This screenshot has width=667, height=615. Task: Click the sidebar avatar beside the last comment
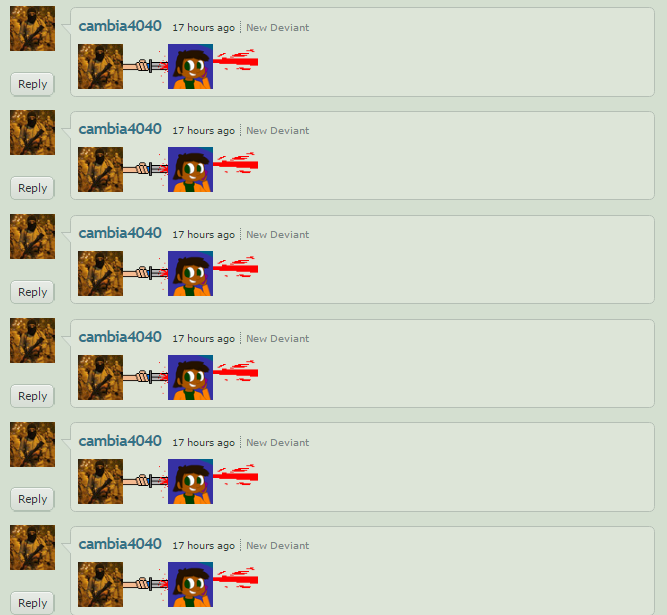(32, 547)
